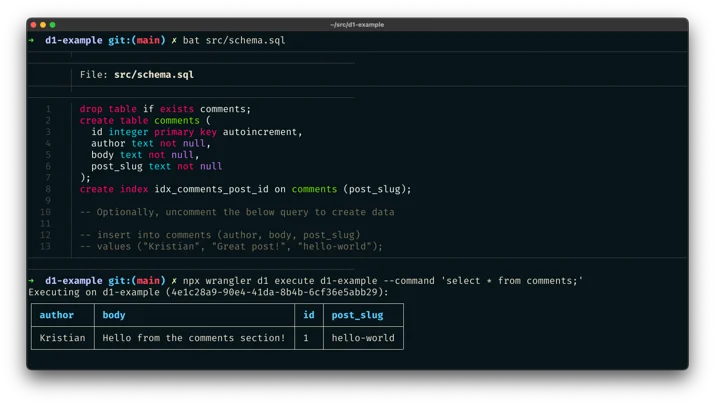Click the 'Kristian' table cell

tap(62, 338)
